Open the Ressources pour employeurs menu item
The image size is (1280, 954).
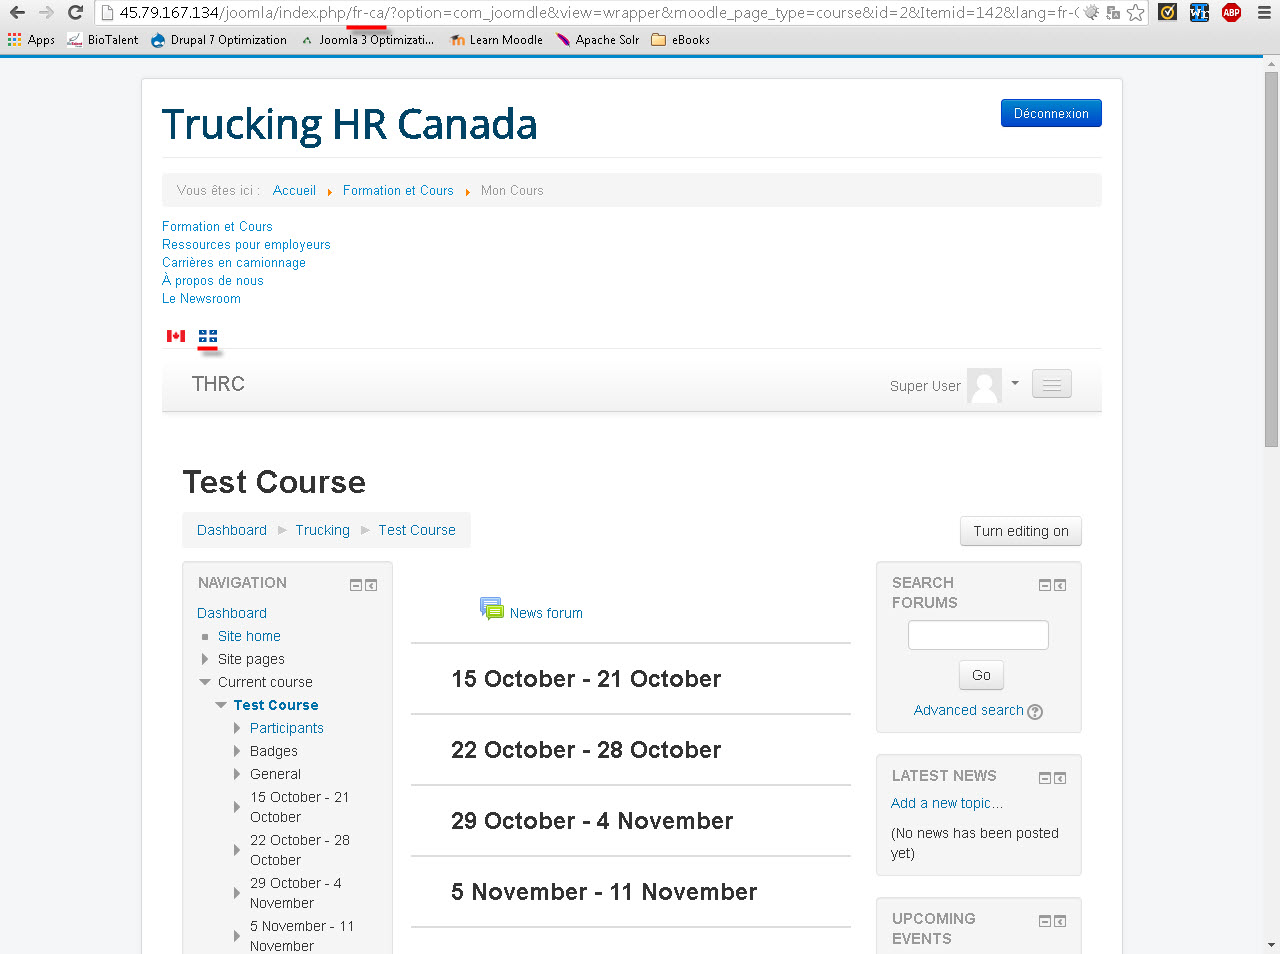click(246, 245)
